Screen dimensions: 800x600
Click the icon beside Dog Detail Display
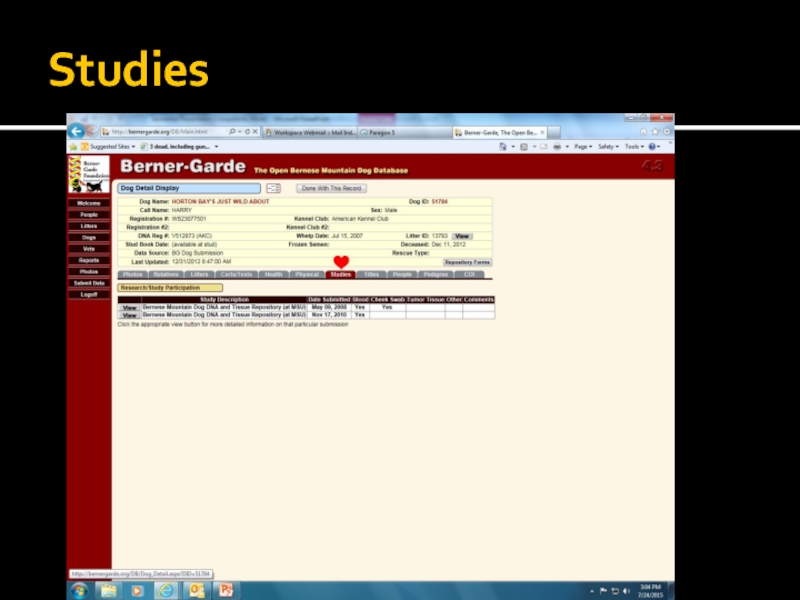tap(273, 188)
